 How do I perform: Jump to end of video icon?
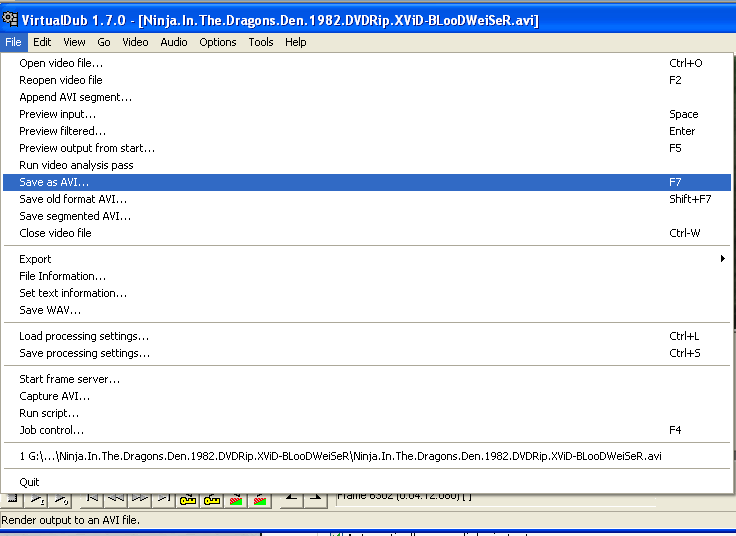coord(164,500)
